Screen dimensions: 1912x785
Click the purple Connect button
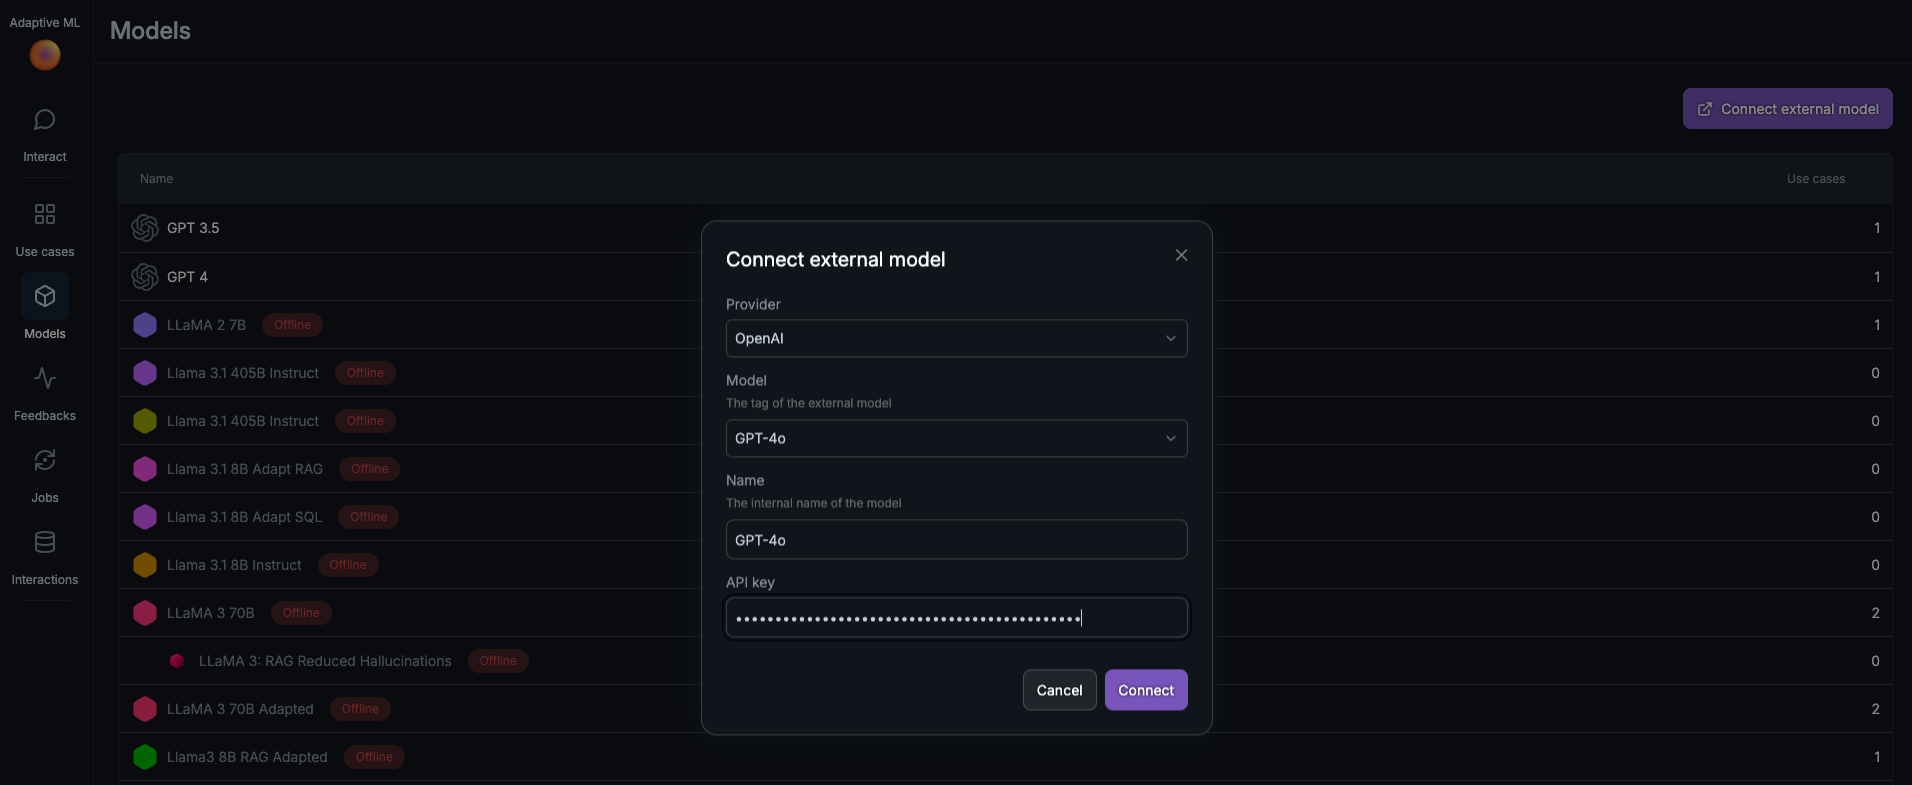1146,690
